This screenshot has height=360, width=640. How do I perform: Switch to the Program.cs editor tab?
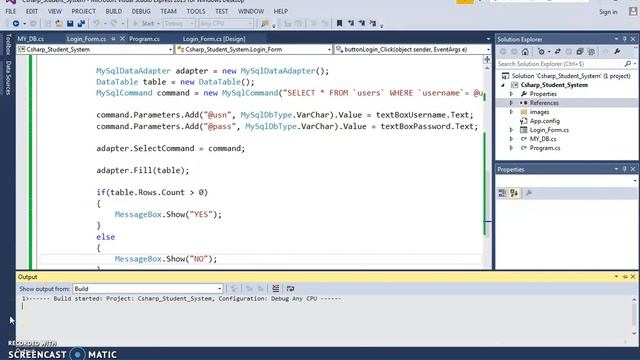[144, 39]
